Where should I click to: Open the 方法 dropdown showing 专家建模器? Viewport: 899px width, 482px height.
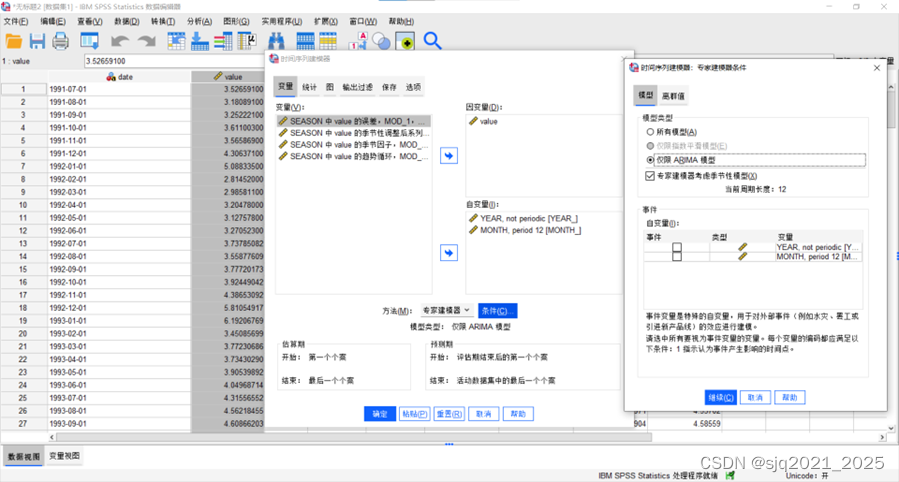click(x=445, y=311)
